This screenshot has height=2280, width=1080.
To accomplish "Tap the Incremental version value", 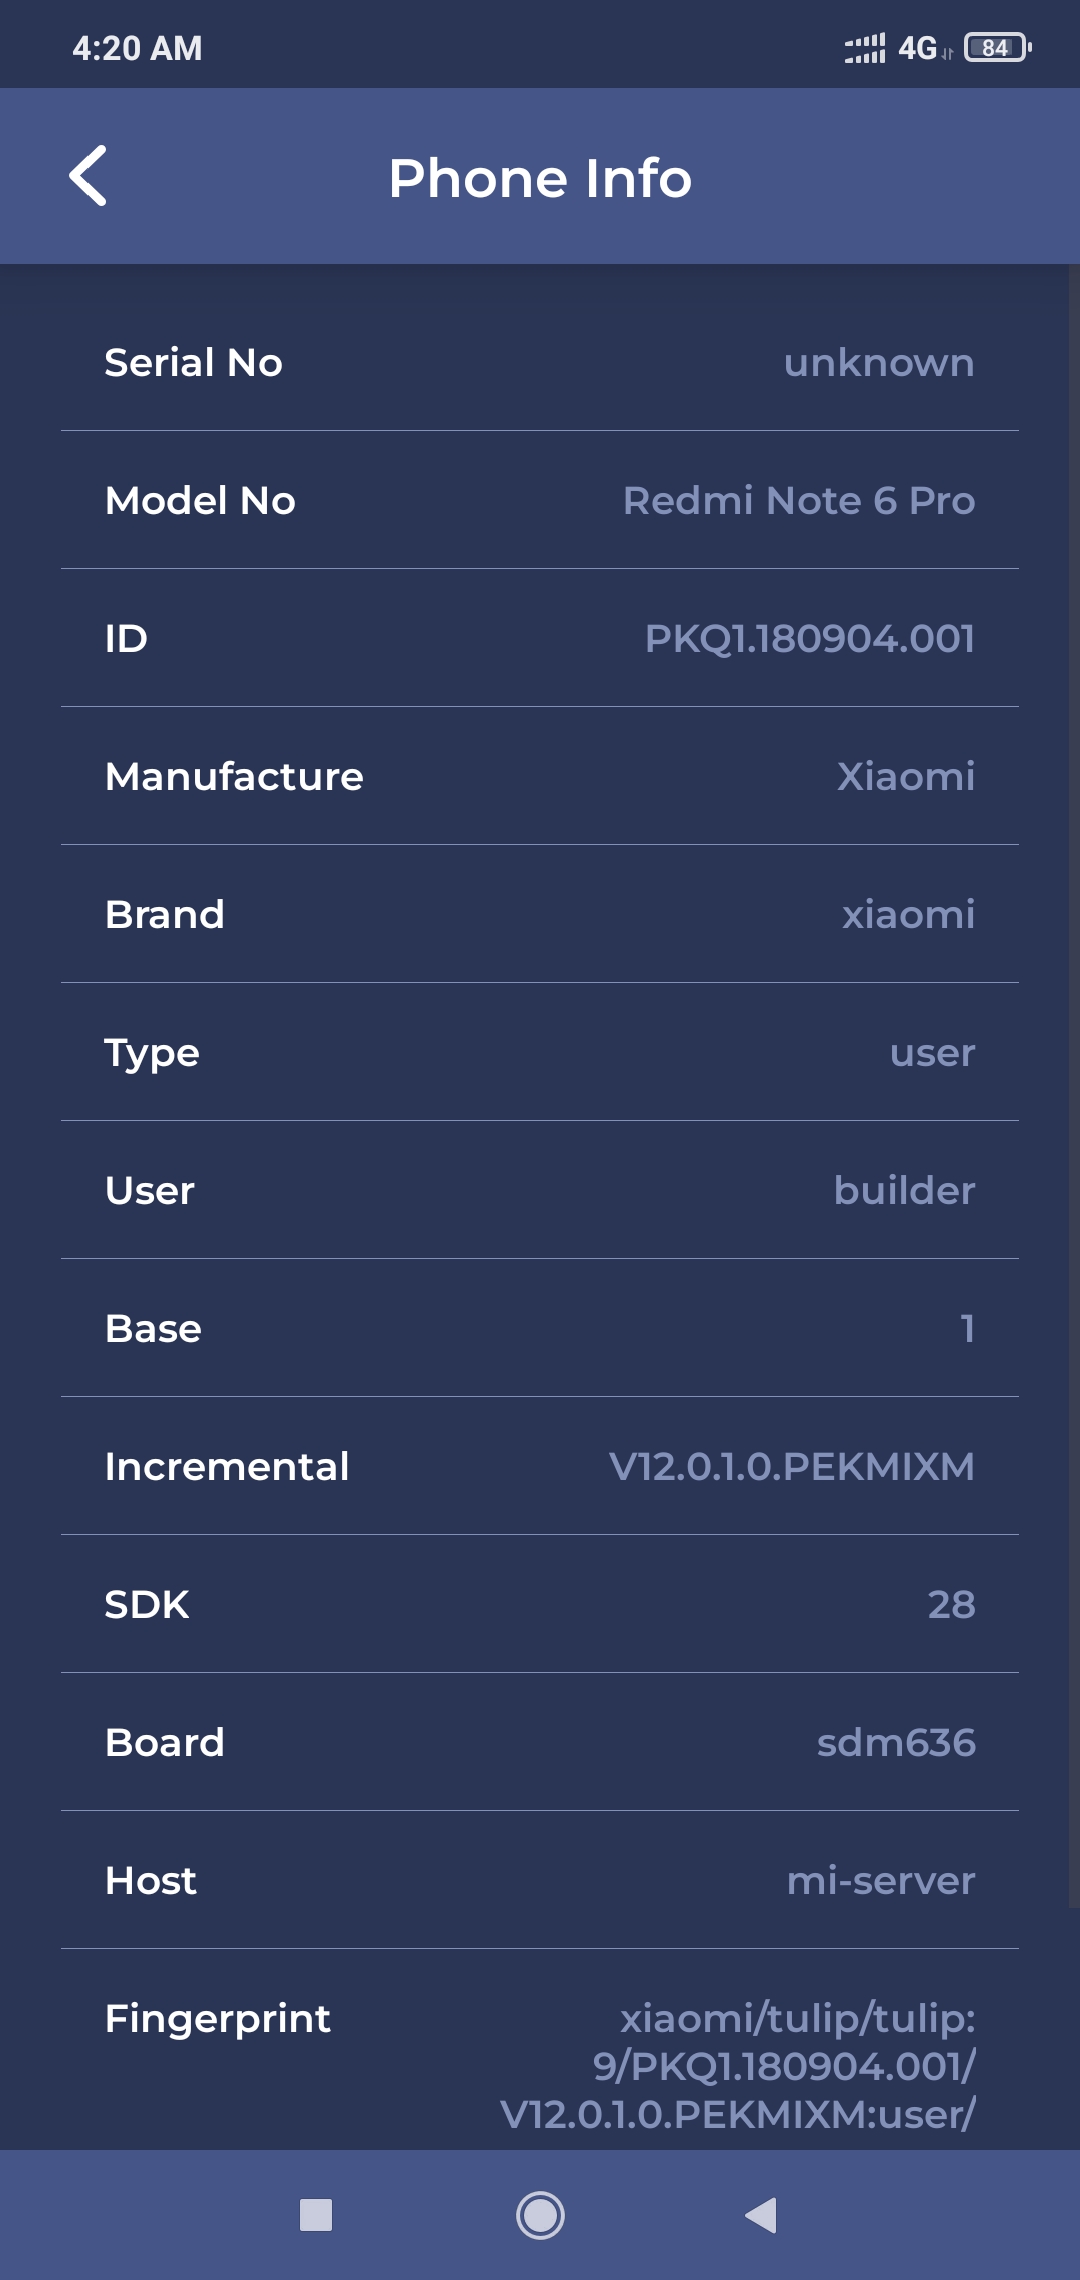I will [x=791, y=1466].
